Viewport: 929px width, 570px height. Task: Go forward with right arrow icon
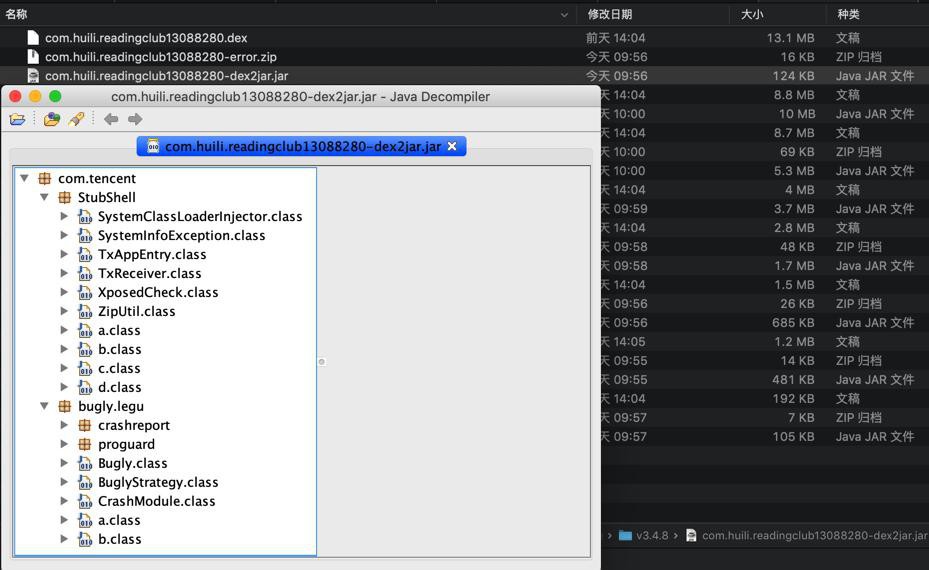pyautogui.click(x=135, y=119)
